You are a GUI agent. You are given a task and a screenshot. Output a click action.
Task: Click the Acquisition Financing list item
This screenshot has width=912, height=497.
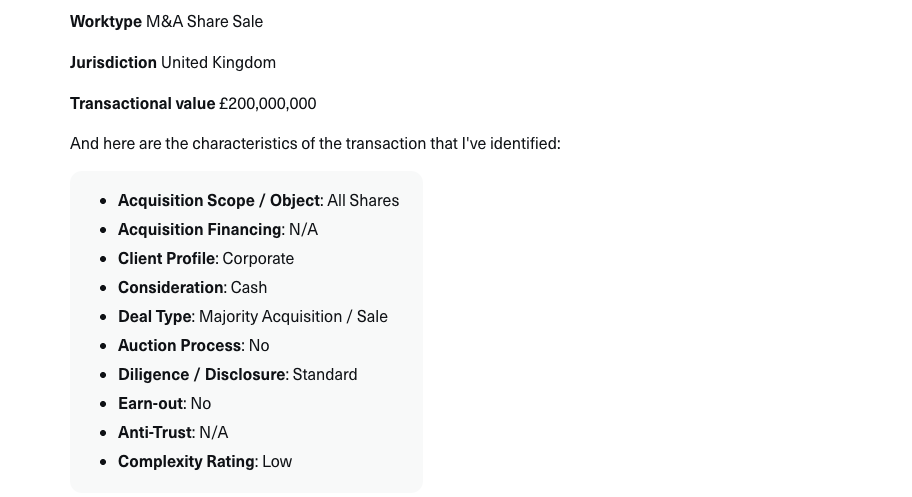(217, 229)
